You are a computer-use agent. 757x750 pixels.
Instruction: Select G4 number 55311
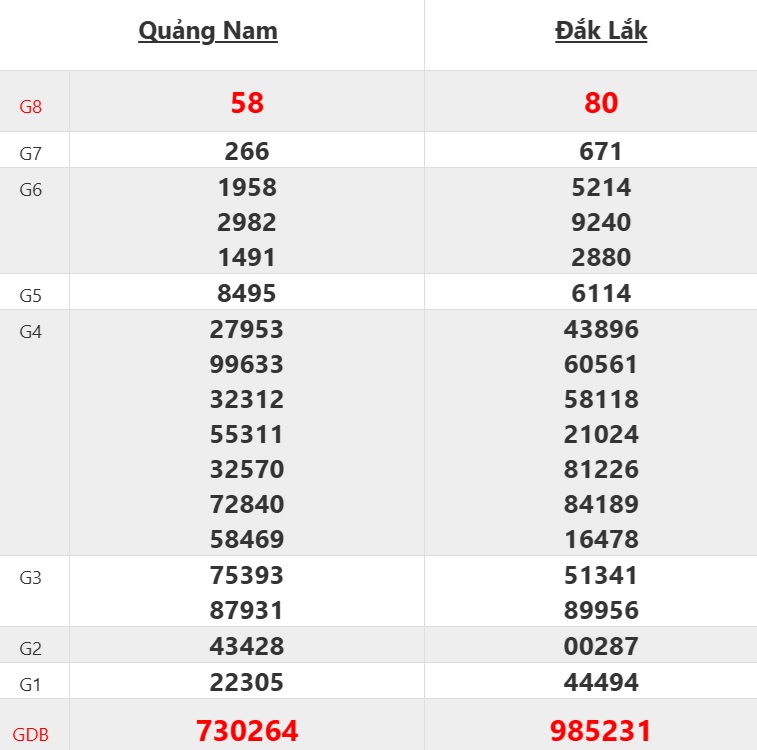[x=247, y=434]
